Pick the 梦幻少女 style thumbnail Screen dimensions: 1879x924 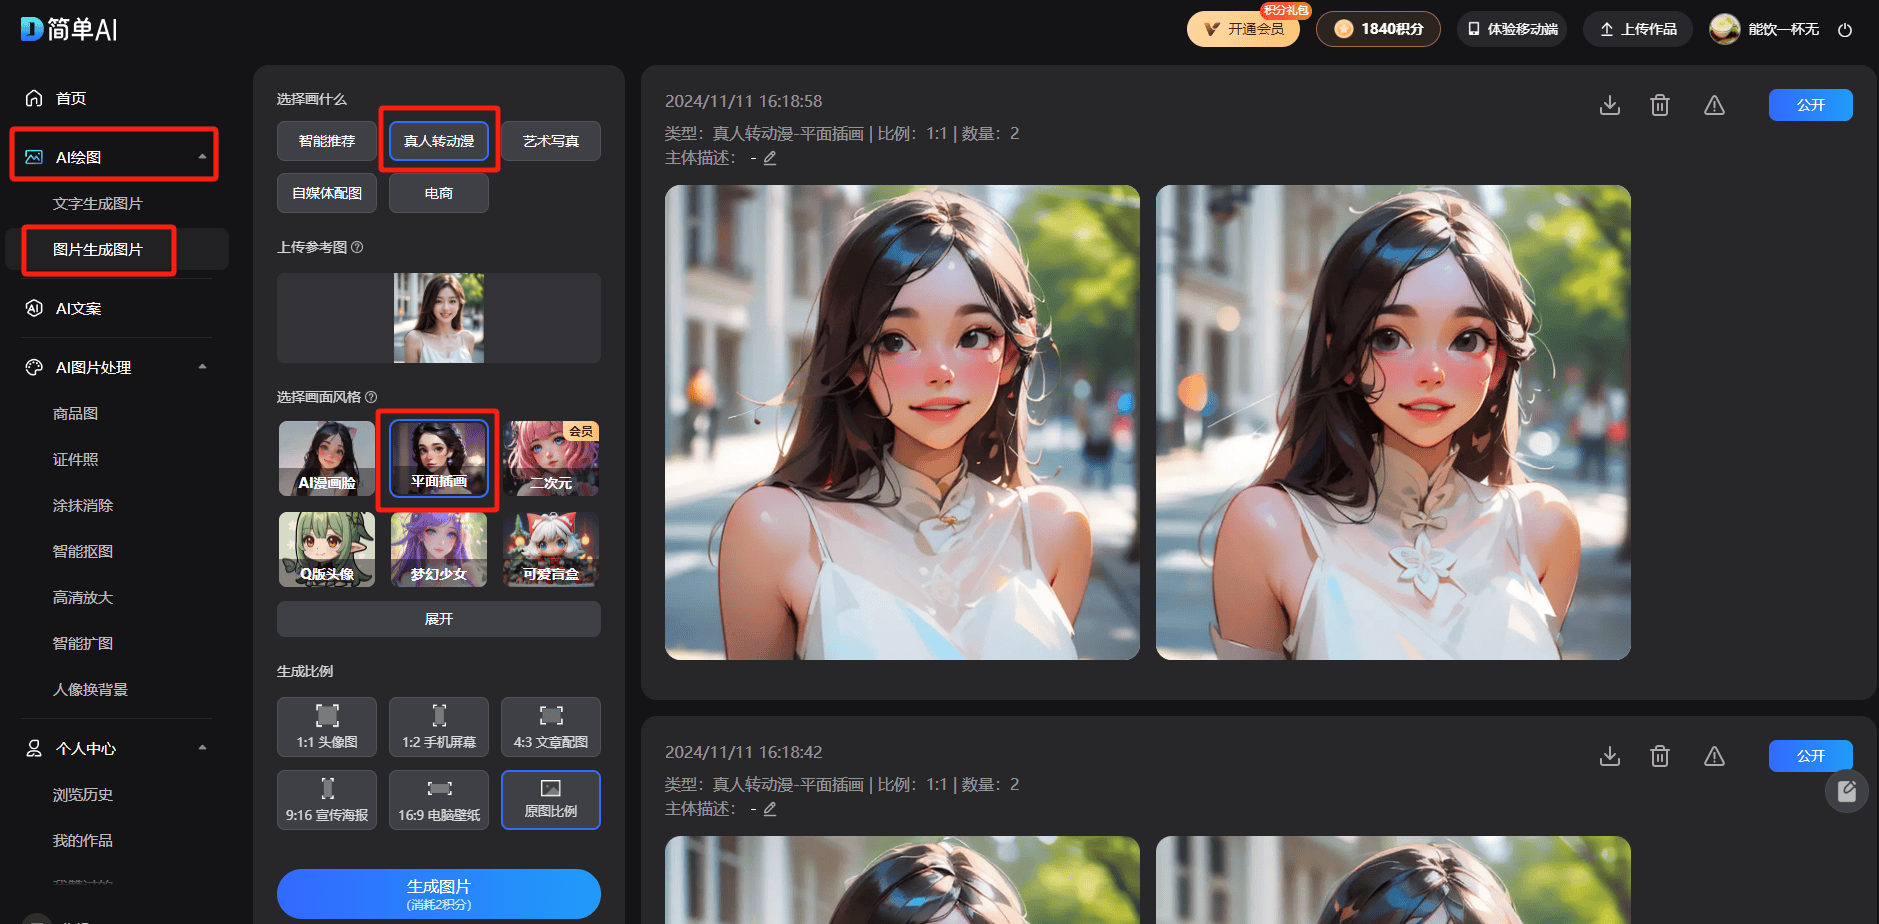click(x=439, y=549)
